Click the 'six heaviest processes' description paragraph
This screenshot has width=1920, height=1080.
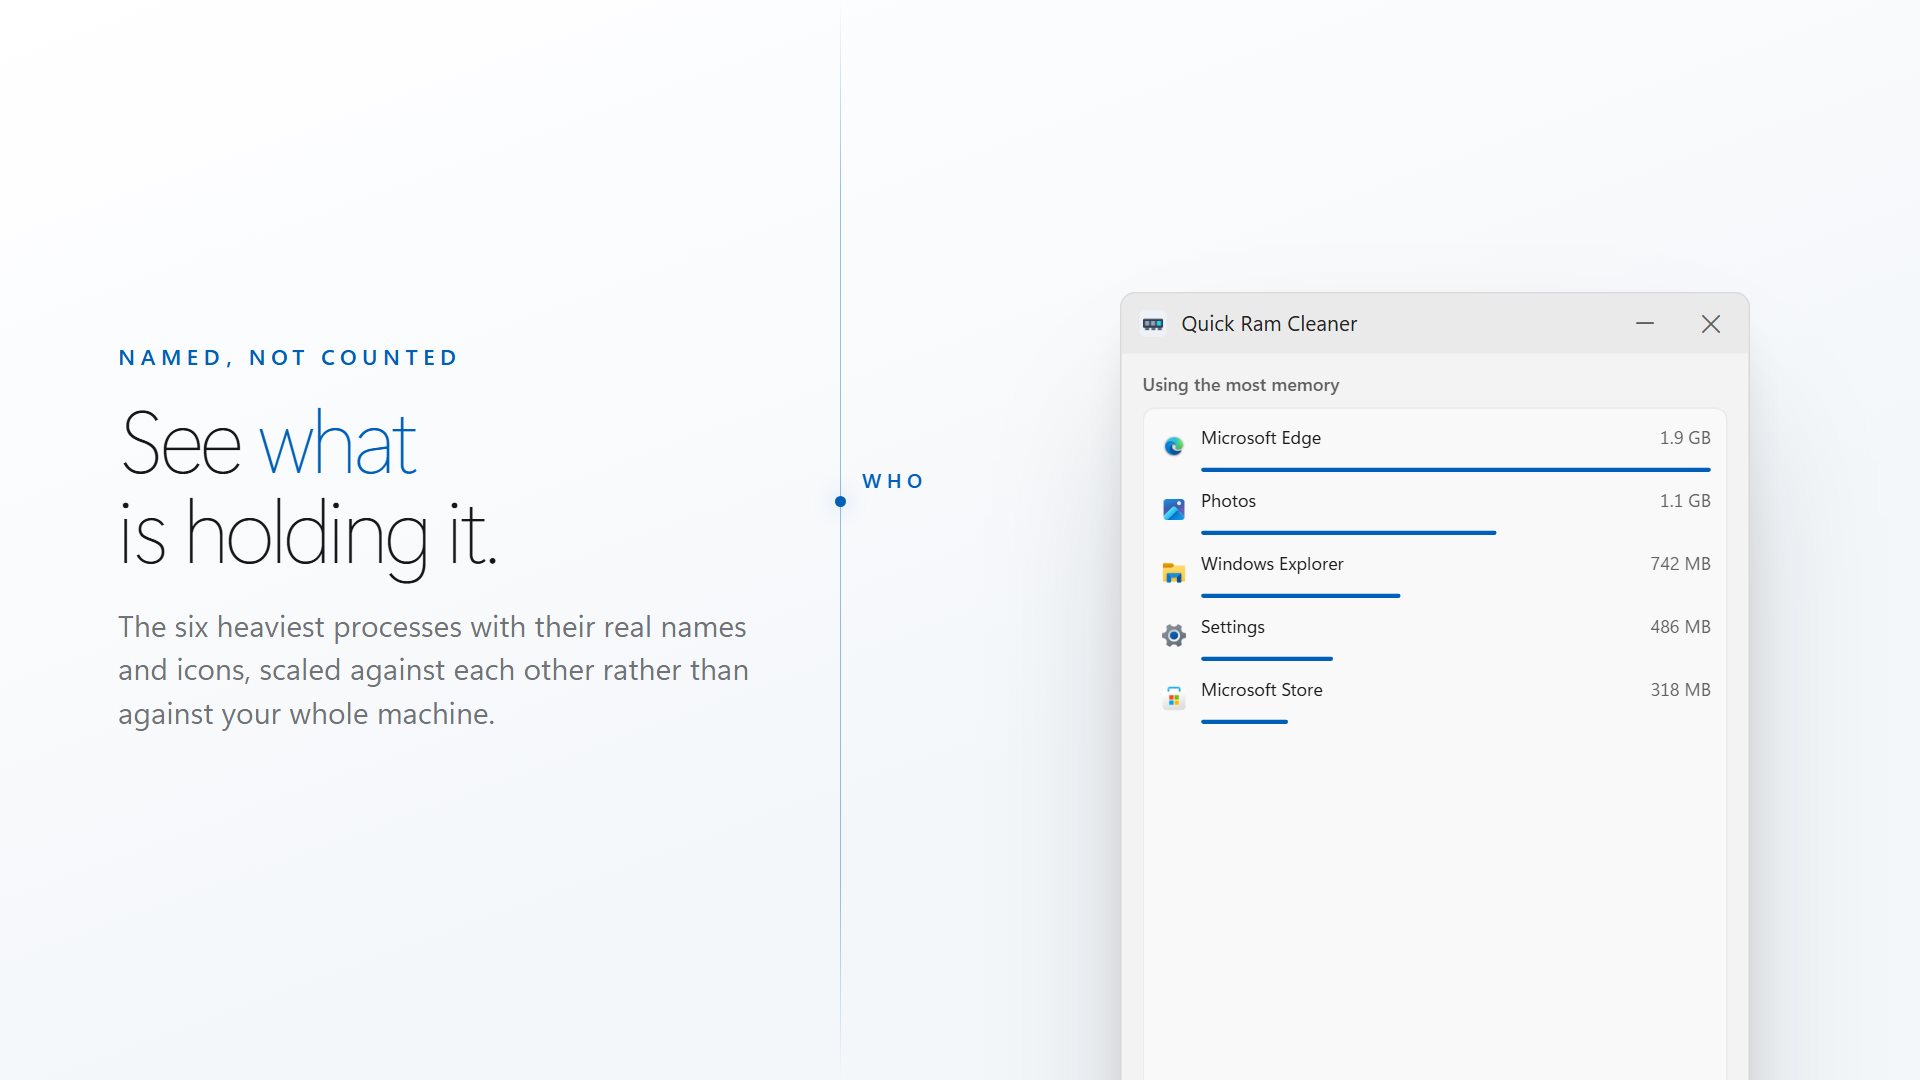point(433,670)
